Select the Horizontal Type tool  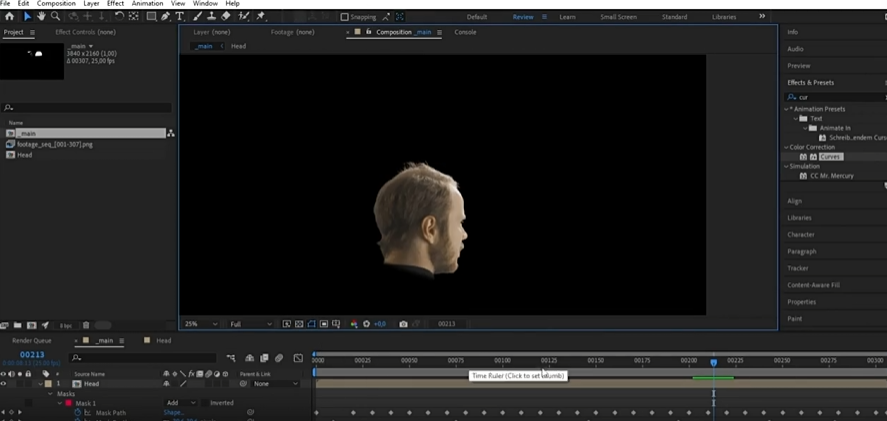(x=180, y=16)
